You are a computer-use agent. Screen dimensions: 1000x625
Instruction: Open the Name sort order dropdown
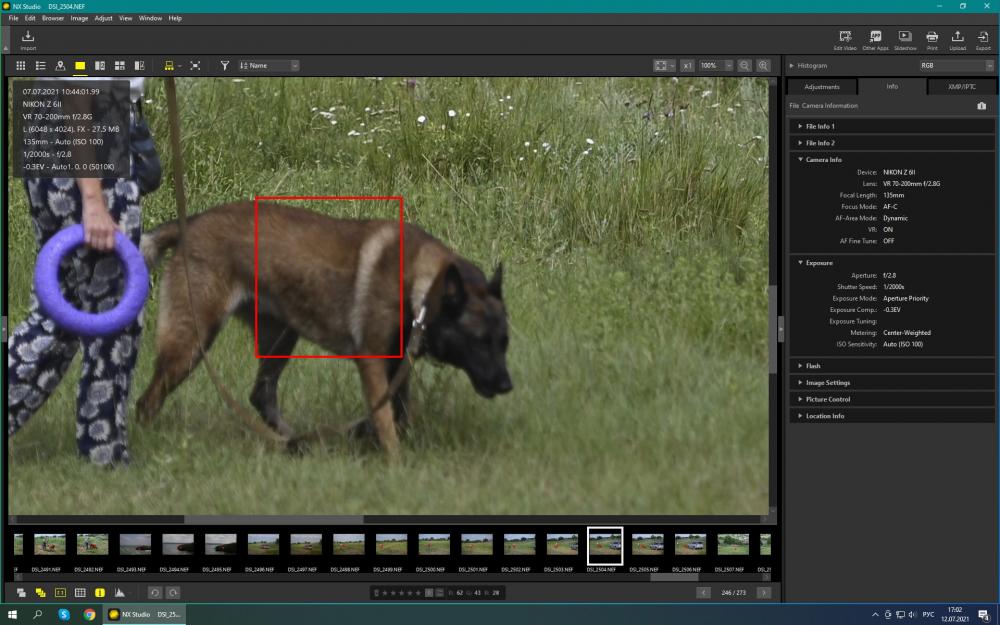268,66
